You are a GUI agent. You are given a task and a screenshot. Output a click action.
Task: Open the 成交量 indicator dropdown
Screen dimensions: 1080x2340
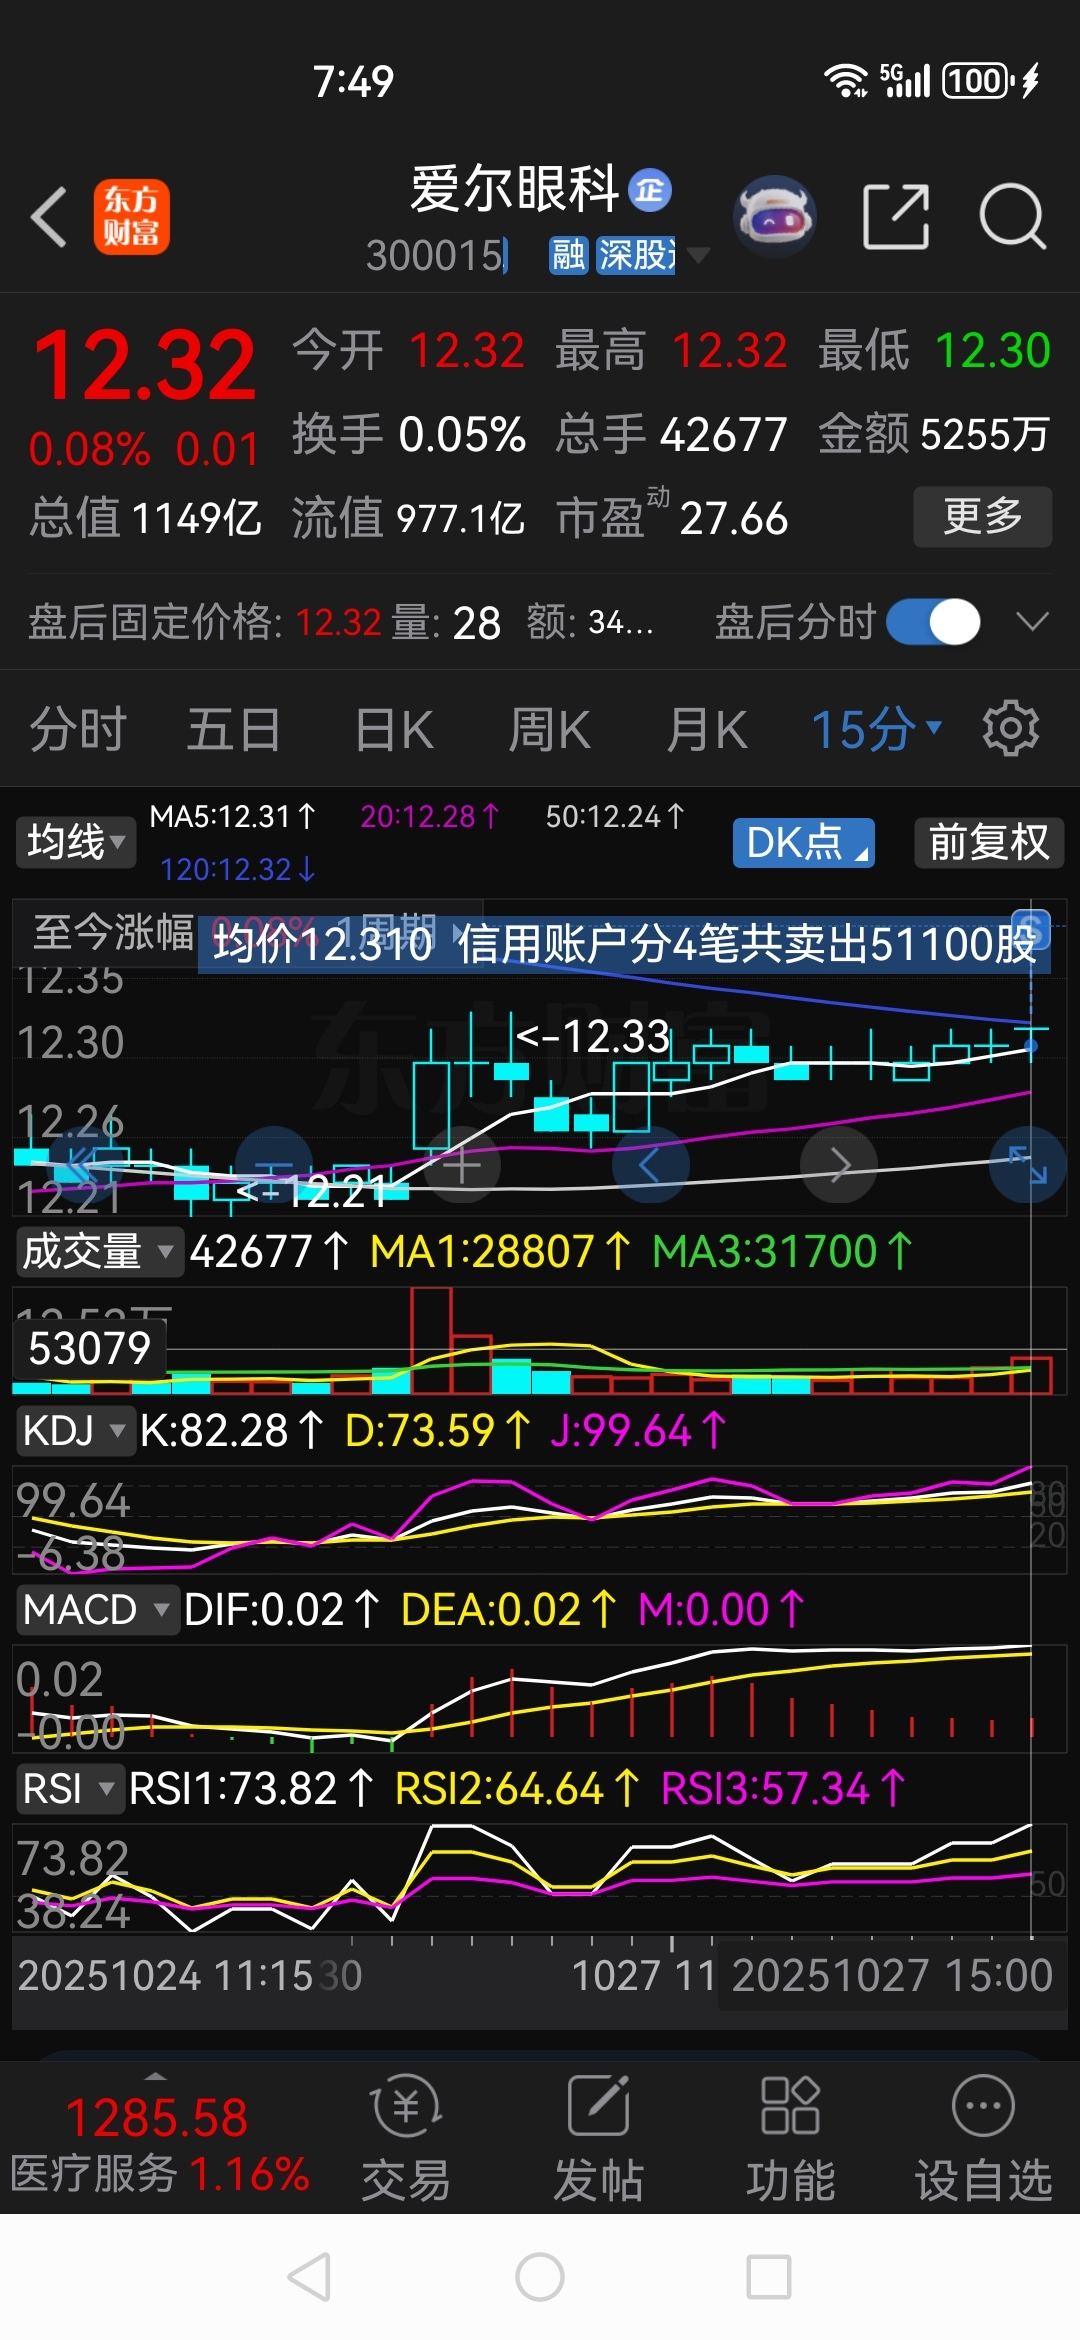(x=99, y=1251)
